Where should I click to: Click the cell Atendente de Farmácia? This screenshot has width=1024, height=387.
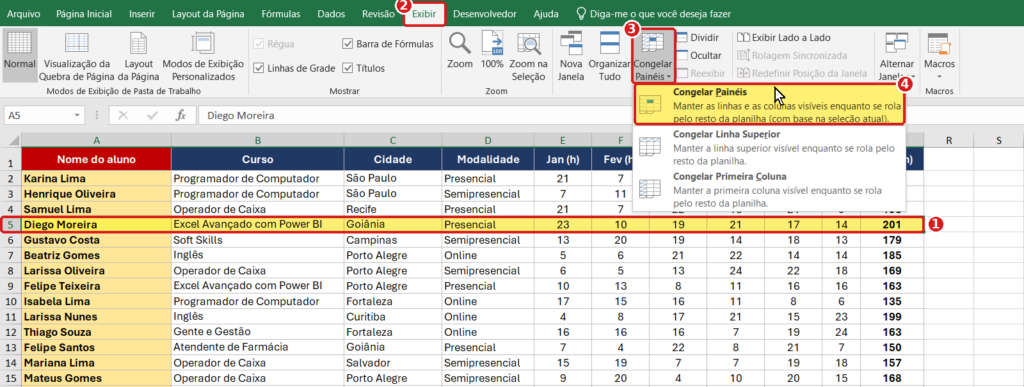(258, 347)
